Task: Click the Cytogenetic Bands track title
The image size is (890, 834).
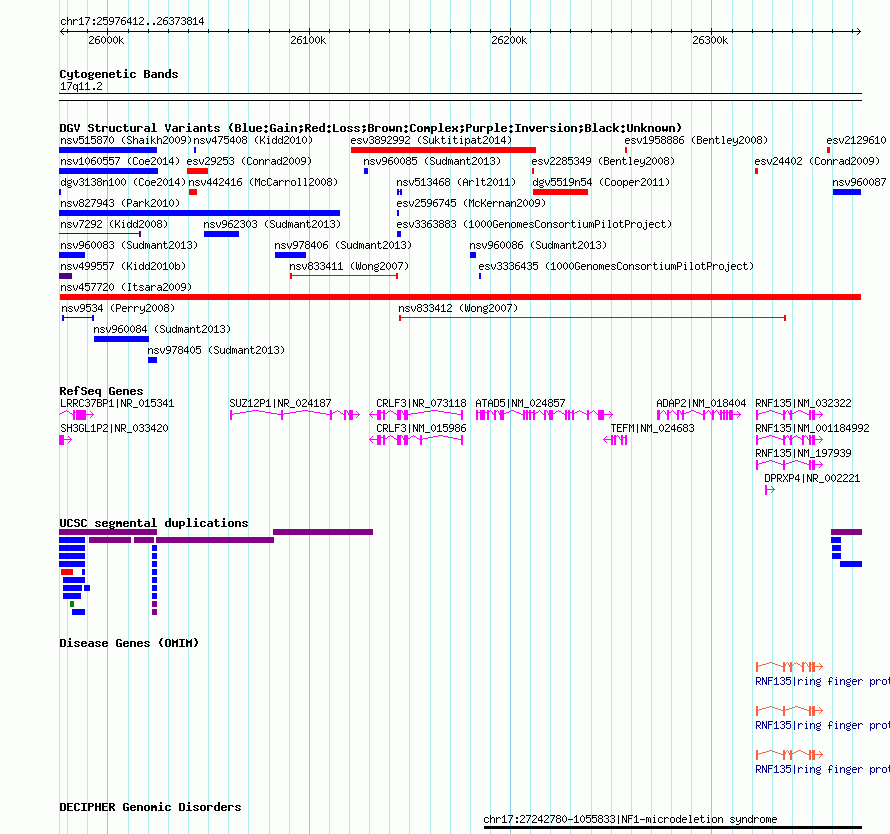Action: (x=119, y=74)
